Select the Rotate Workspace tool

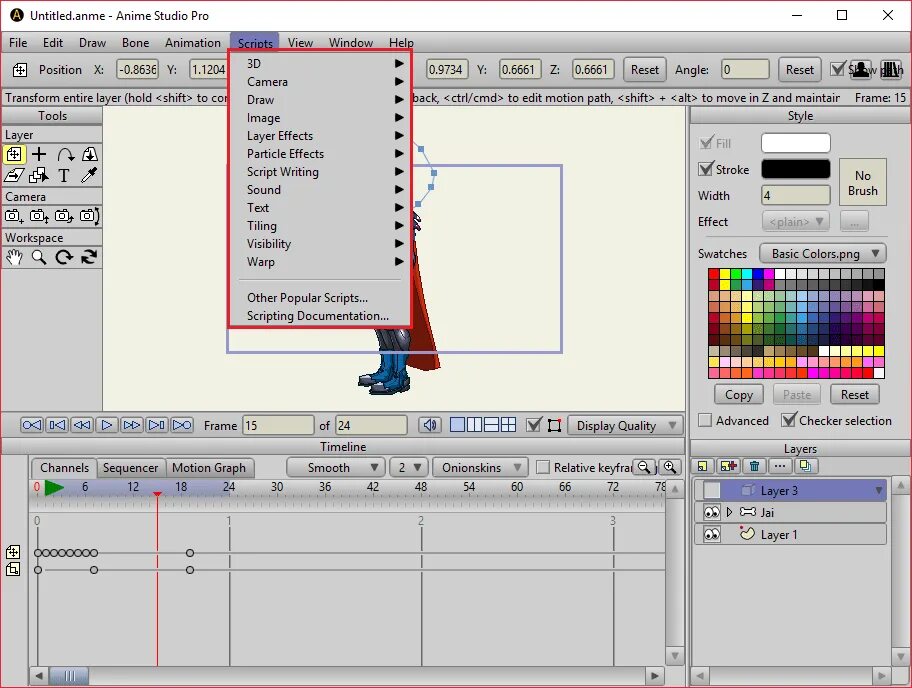point(65,257)
